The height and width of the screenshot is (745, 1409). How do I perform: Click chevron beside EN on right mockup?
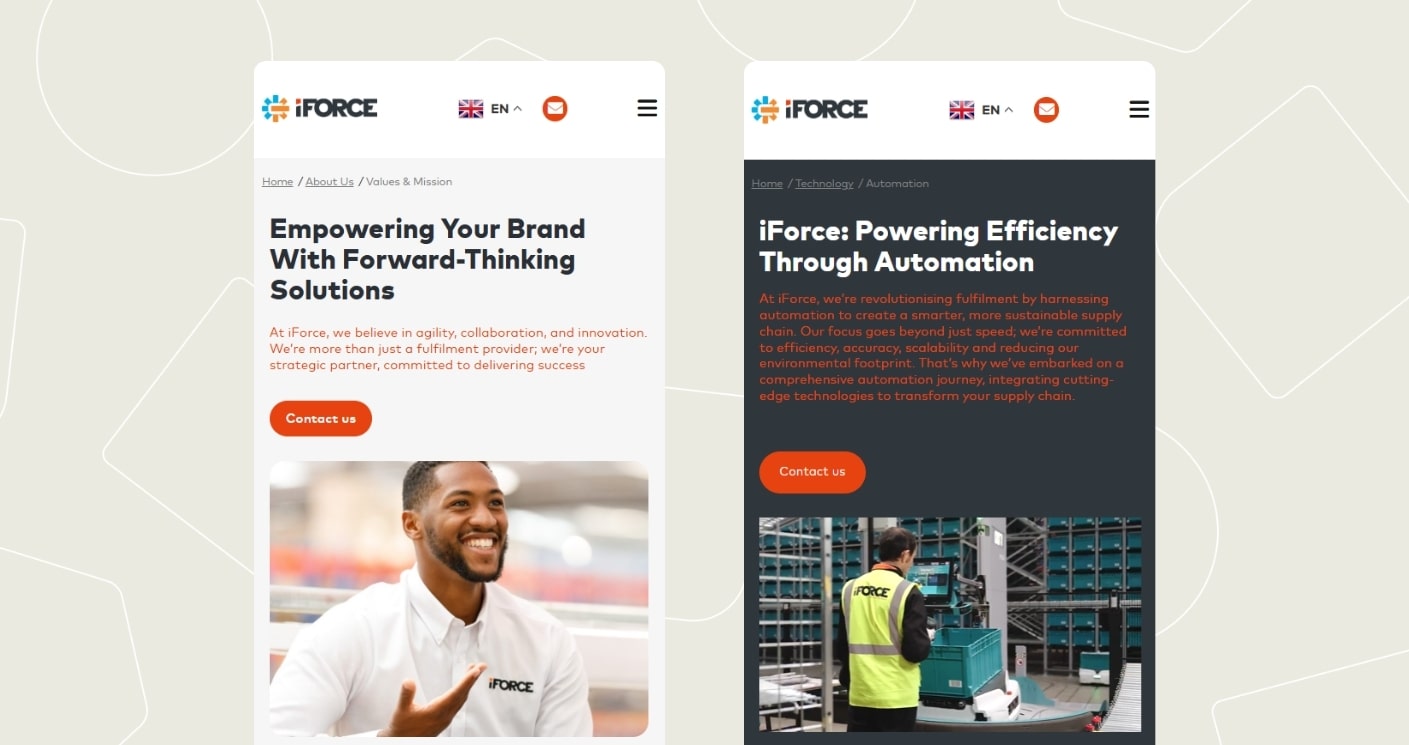pyautogui.click(x=1009, y=110)
